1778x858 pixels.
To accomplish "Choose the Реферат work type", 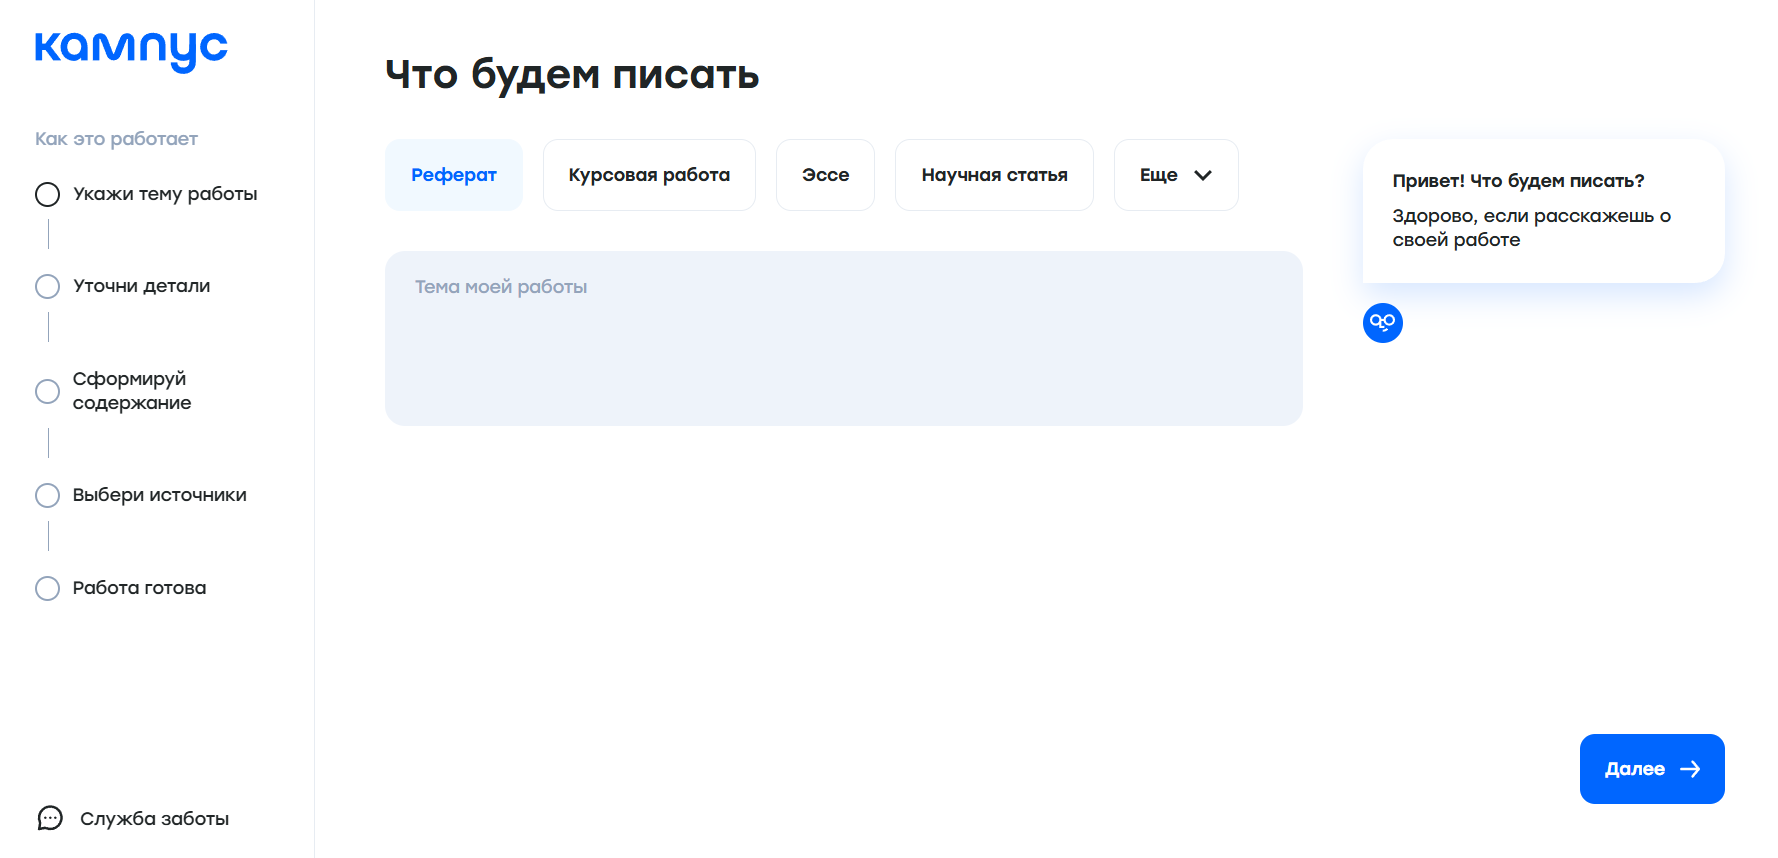I will tap(453, 175).
